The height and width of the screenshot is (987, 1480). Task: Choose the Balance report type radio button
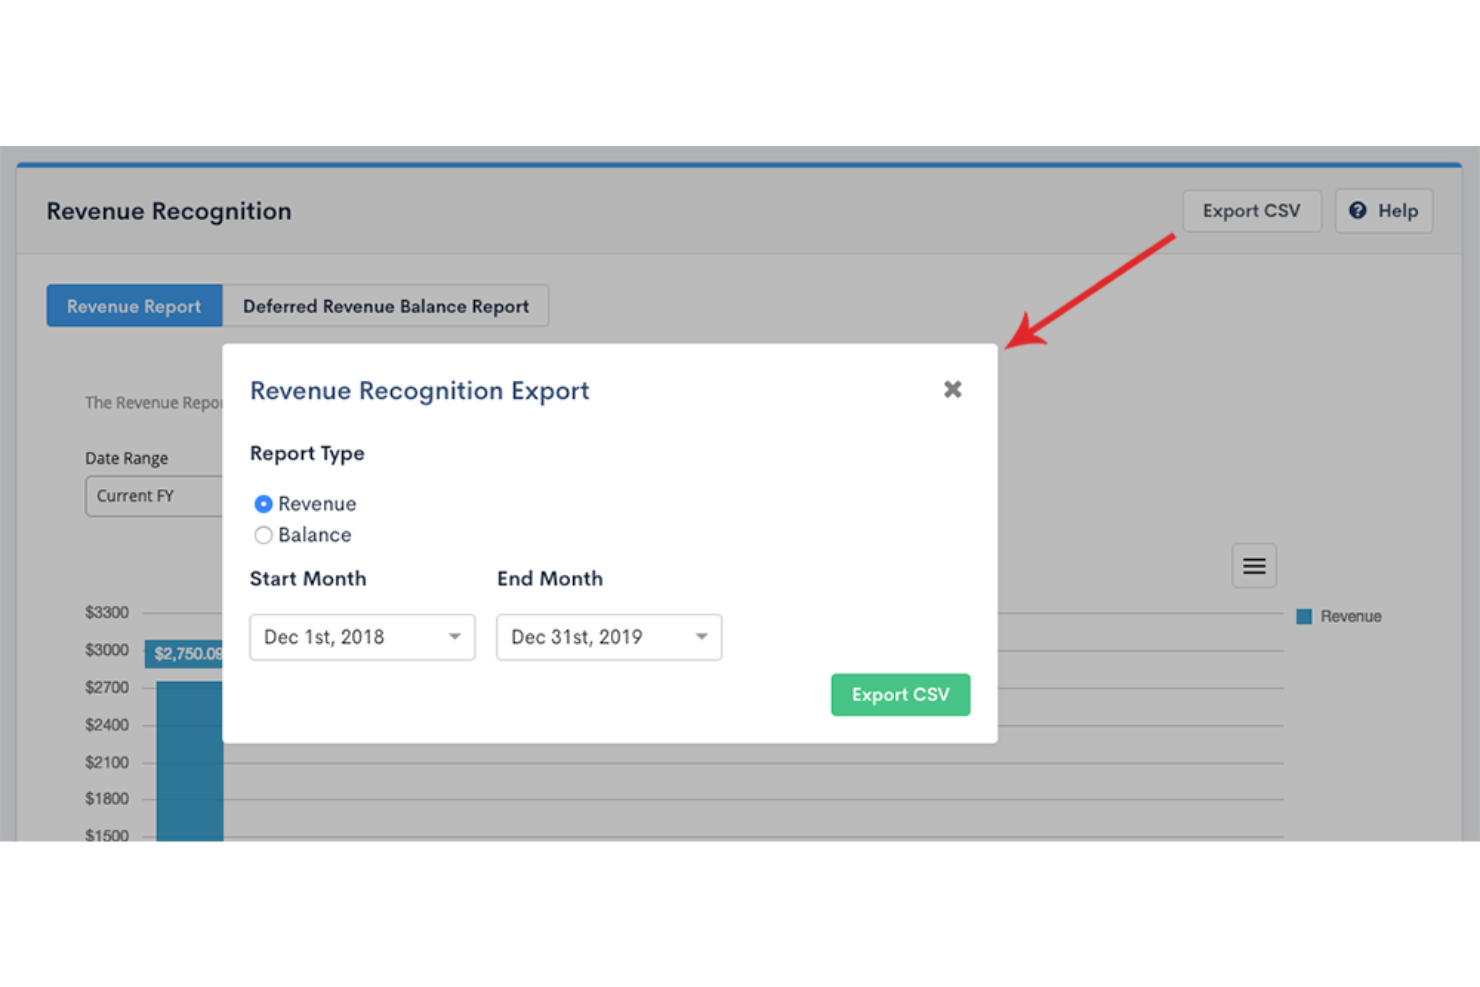(263, 535)
